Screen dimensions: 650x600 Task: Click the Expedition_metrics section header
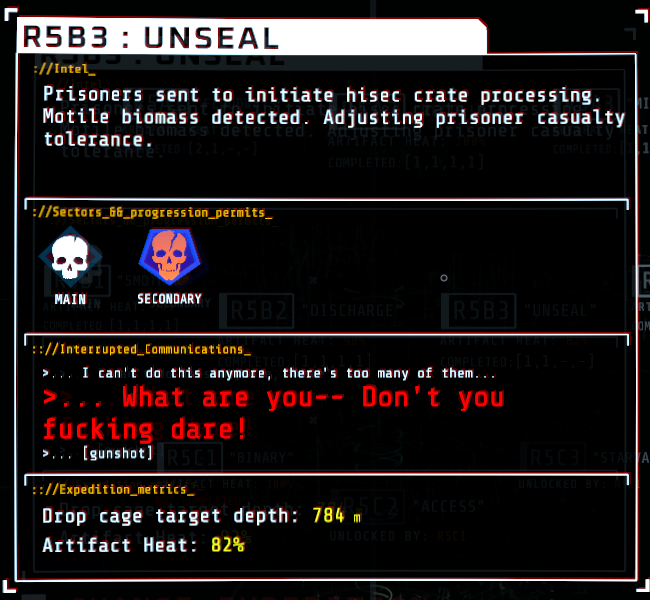tap(113, 490)
